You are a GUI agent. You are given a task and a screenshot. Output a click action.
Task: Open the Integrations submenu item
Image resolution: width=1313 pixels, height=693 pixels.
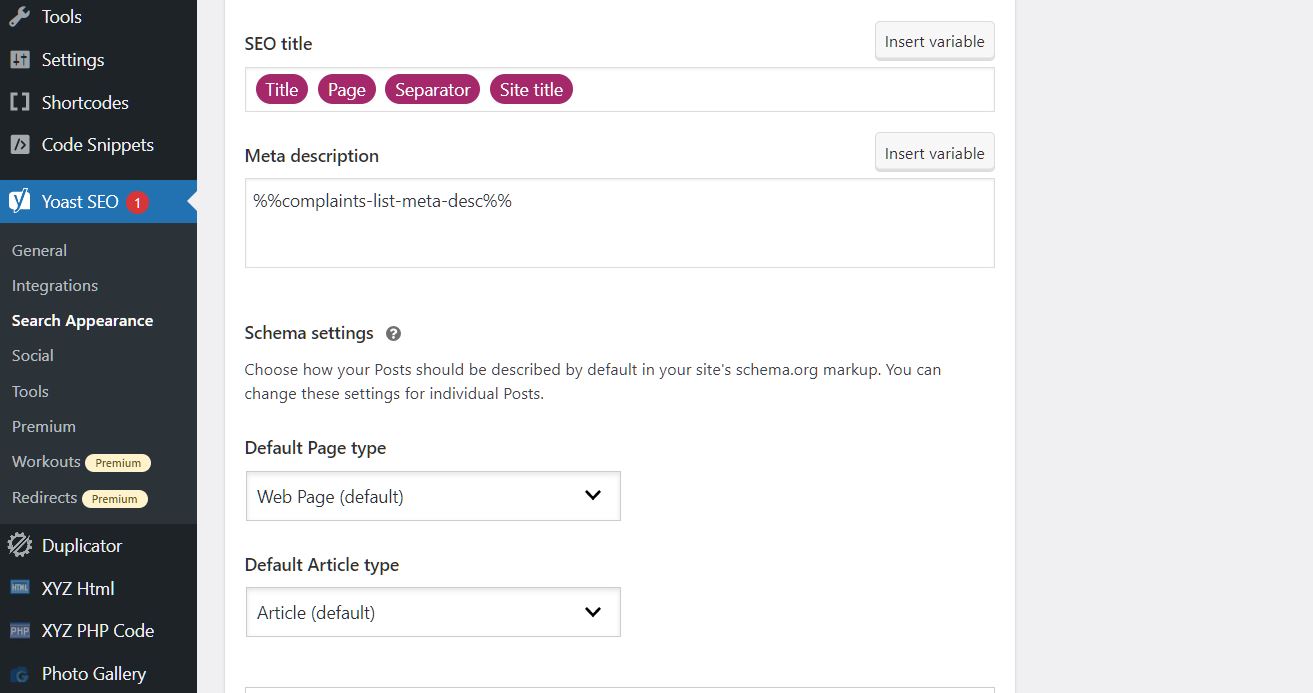(x=55, y=286)
